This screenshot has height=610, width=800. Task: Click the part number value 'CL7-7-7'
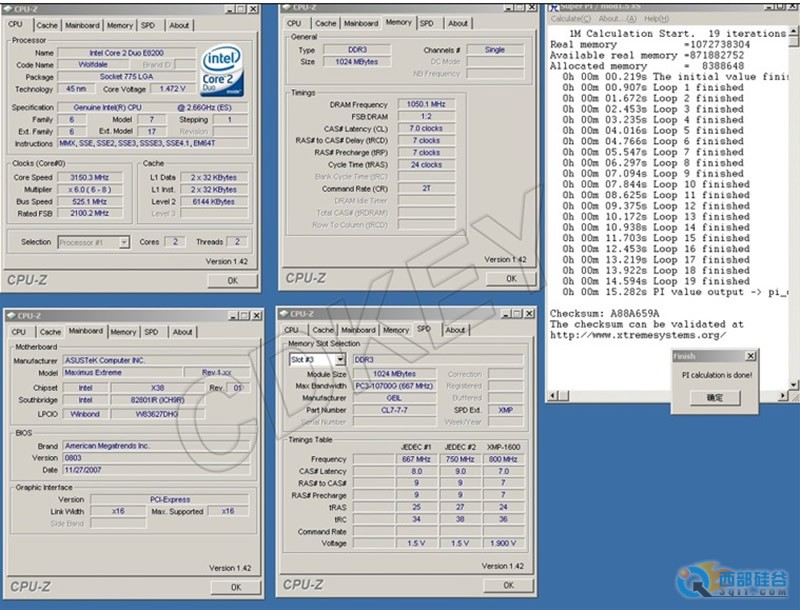pyautogui.click(x=394, y=410)
